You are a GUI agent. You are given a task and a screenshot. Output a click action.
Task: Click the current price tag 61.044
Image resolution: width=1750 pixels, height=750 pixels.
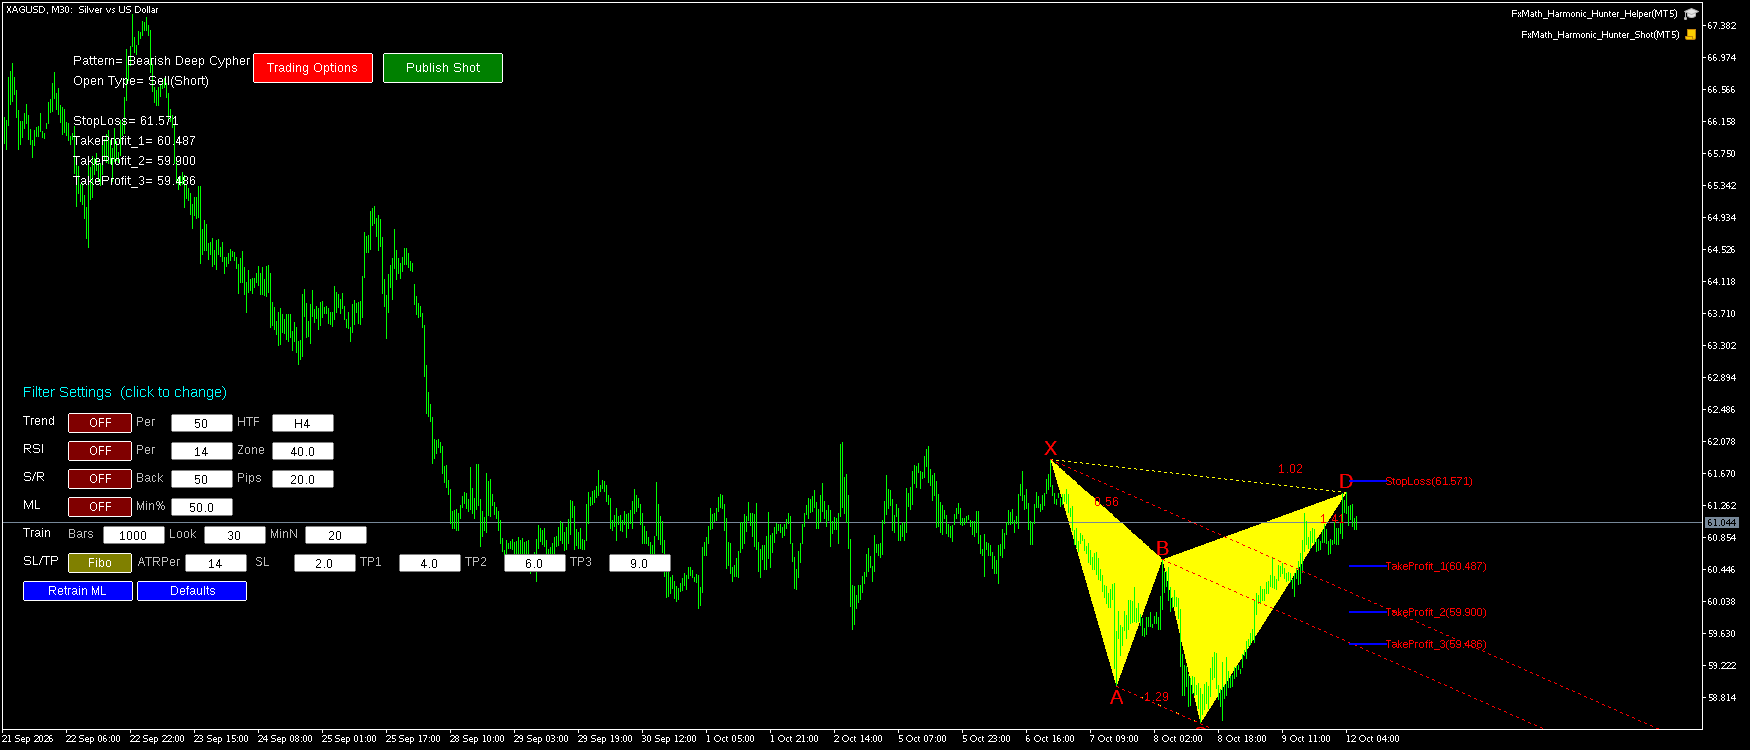pyautogui.click(x=1722, y=523)
